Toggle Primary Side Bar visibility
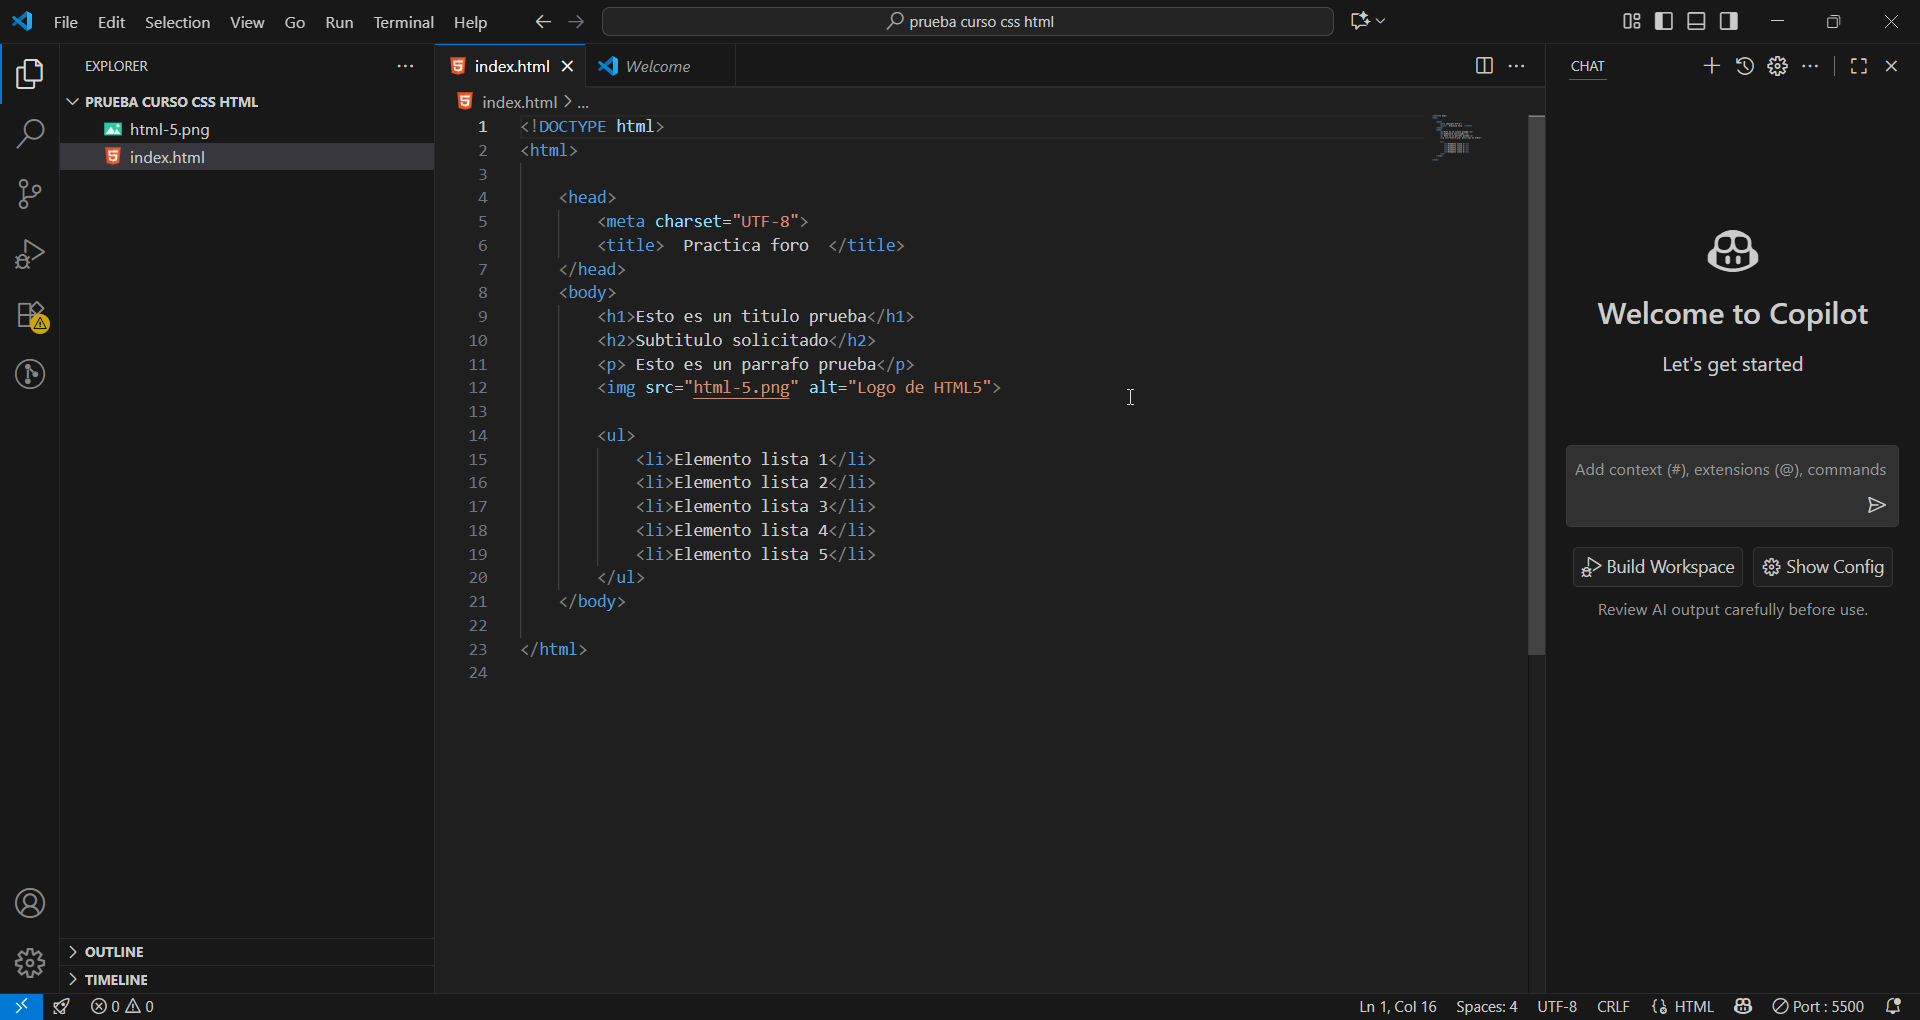The width and height of the screenshot is (1920, 1020). (x=1664, y=21)
